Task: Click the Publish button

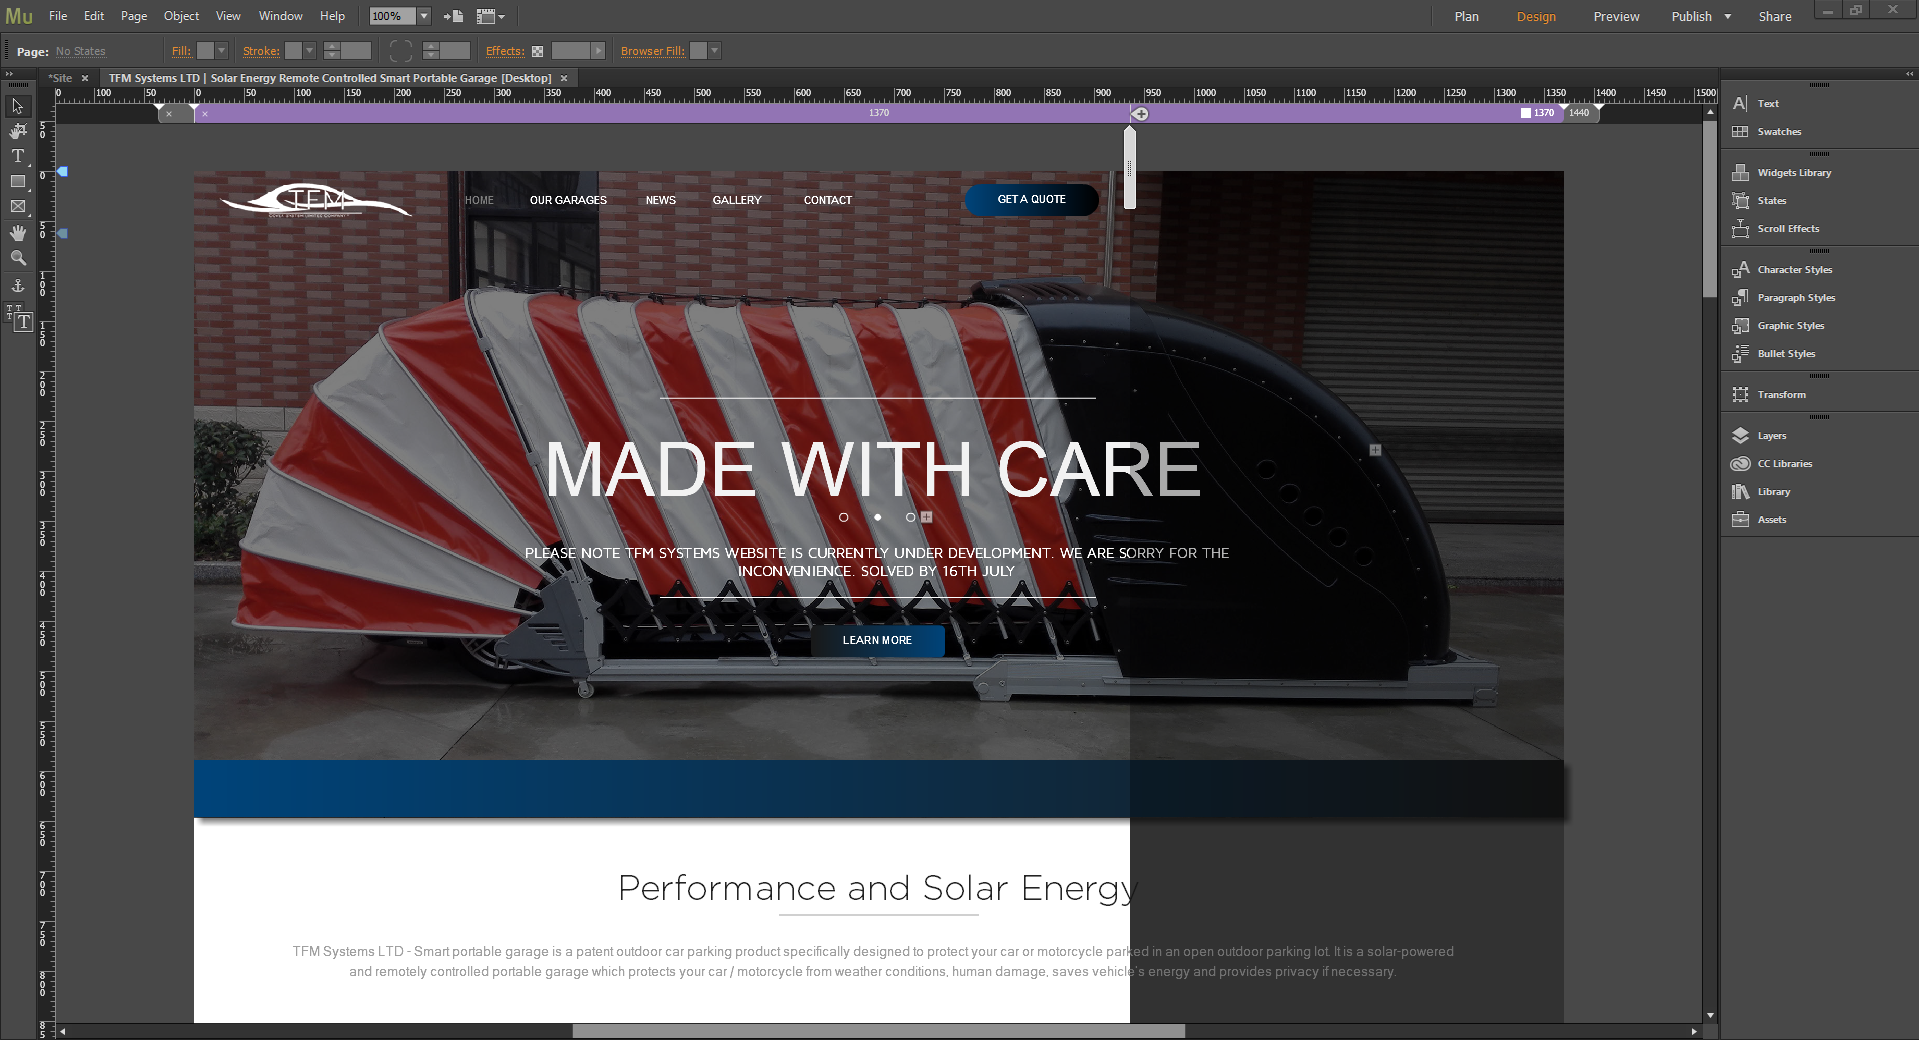Action: (x=1691, y=16)
